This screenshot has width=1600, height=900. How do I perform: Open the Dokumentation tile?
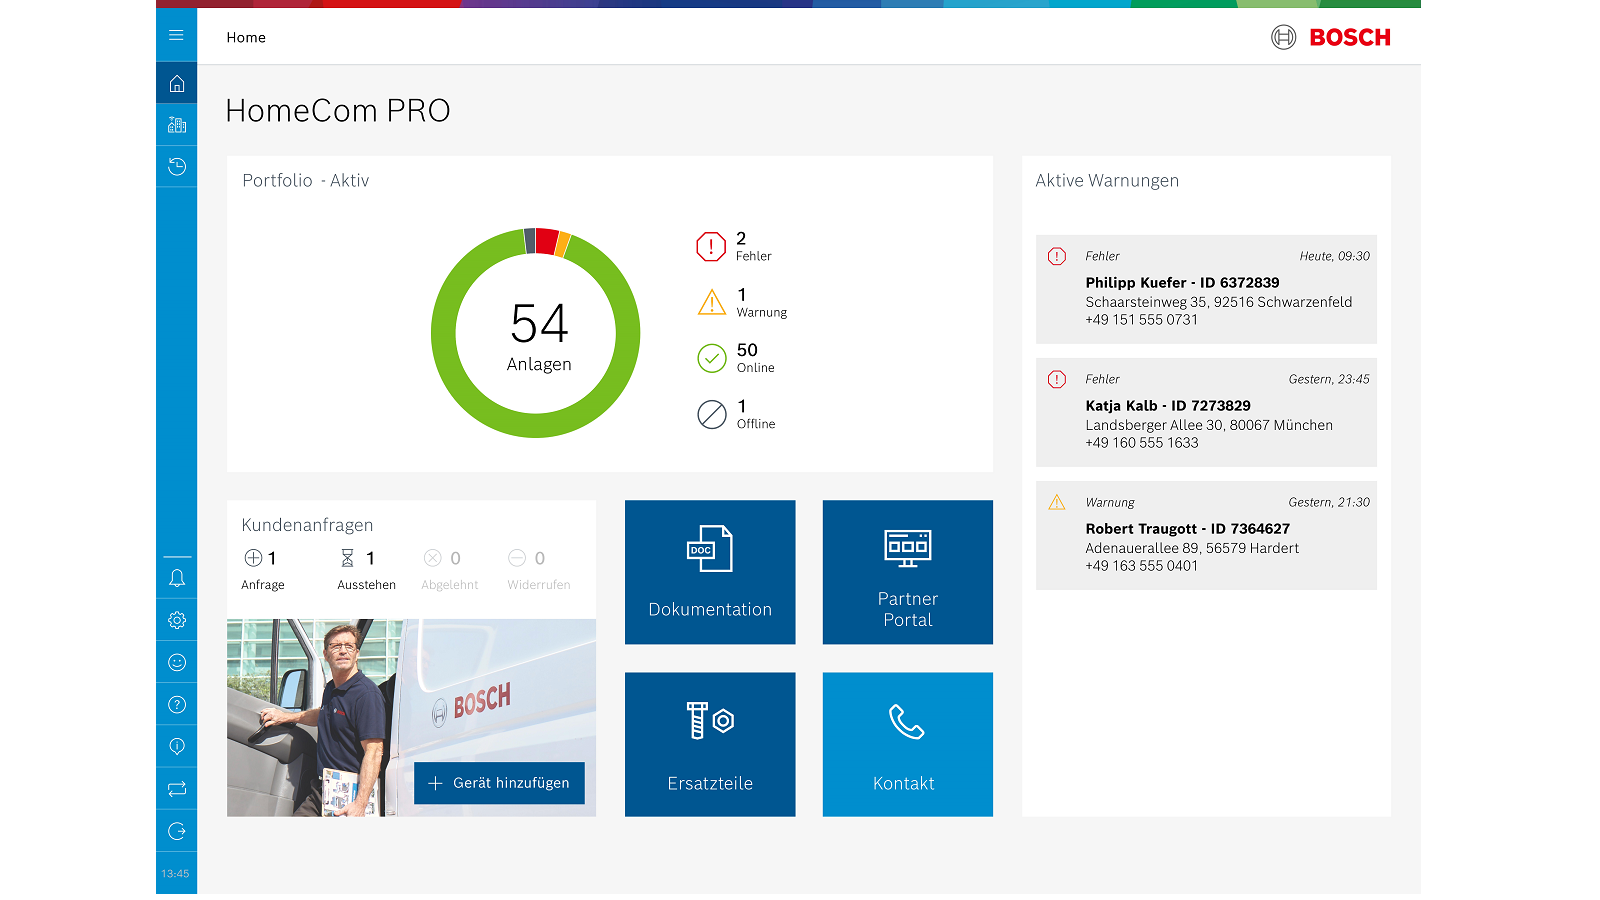pyautogui.click(x=710, y=572)
